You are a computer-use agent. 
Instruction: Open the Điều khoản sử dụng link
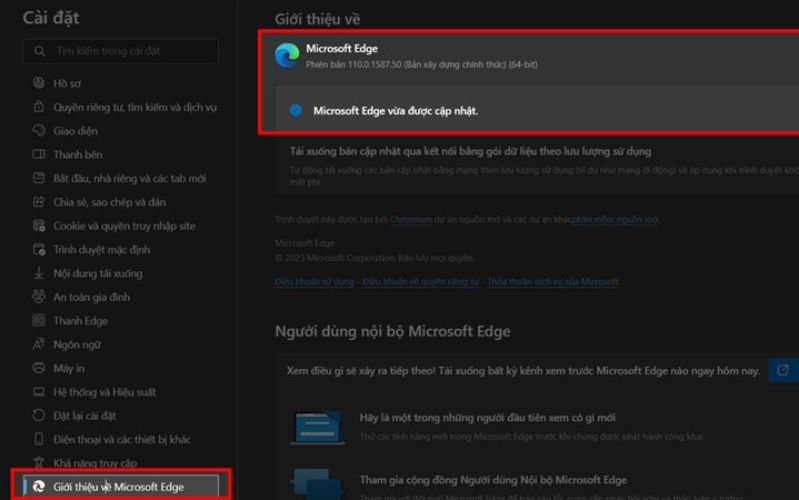click(x=314, y=282)
